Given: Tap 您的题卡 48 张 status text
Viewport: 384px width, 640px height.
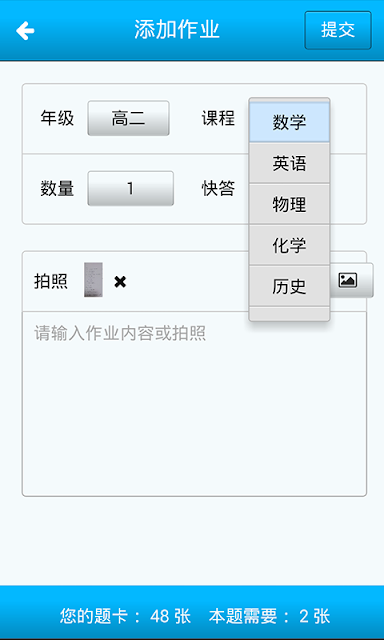Looking at the screenshot, I should [x=125, y=616].
